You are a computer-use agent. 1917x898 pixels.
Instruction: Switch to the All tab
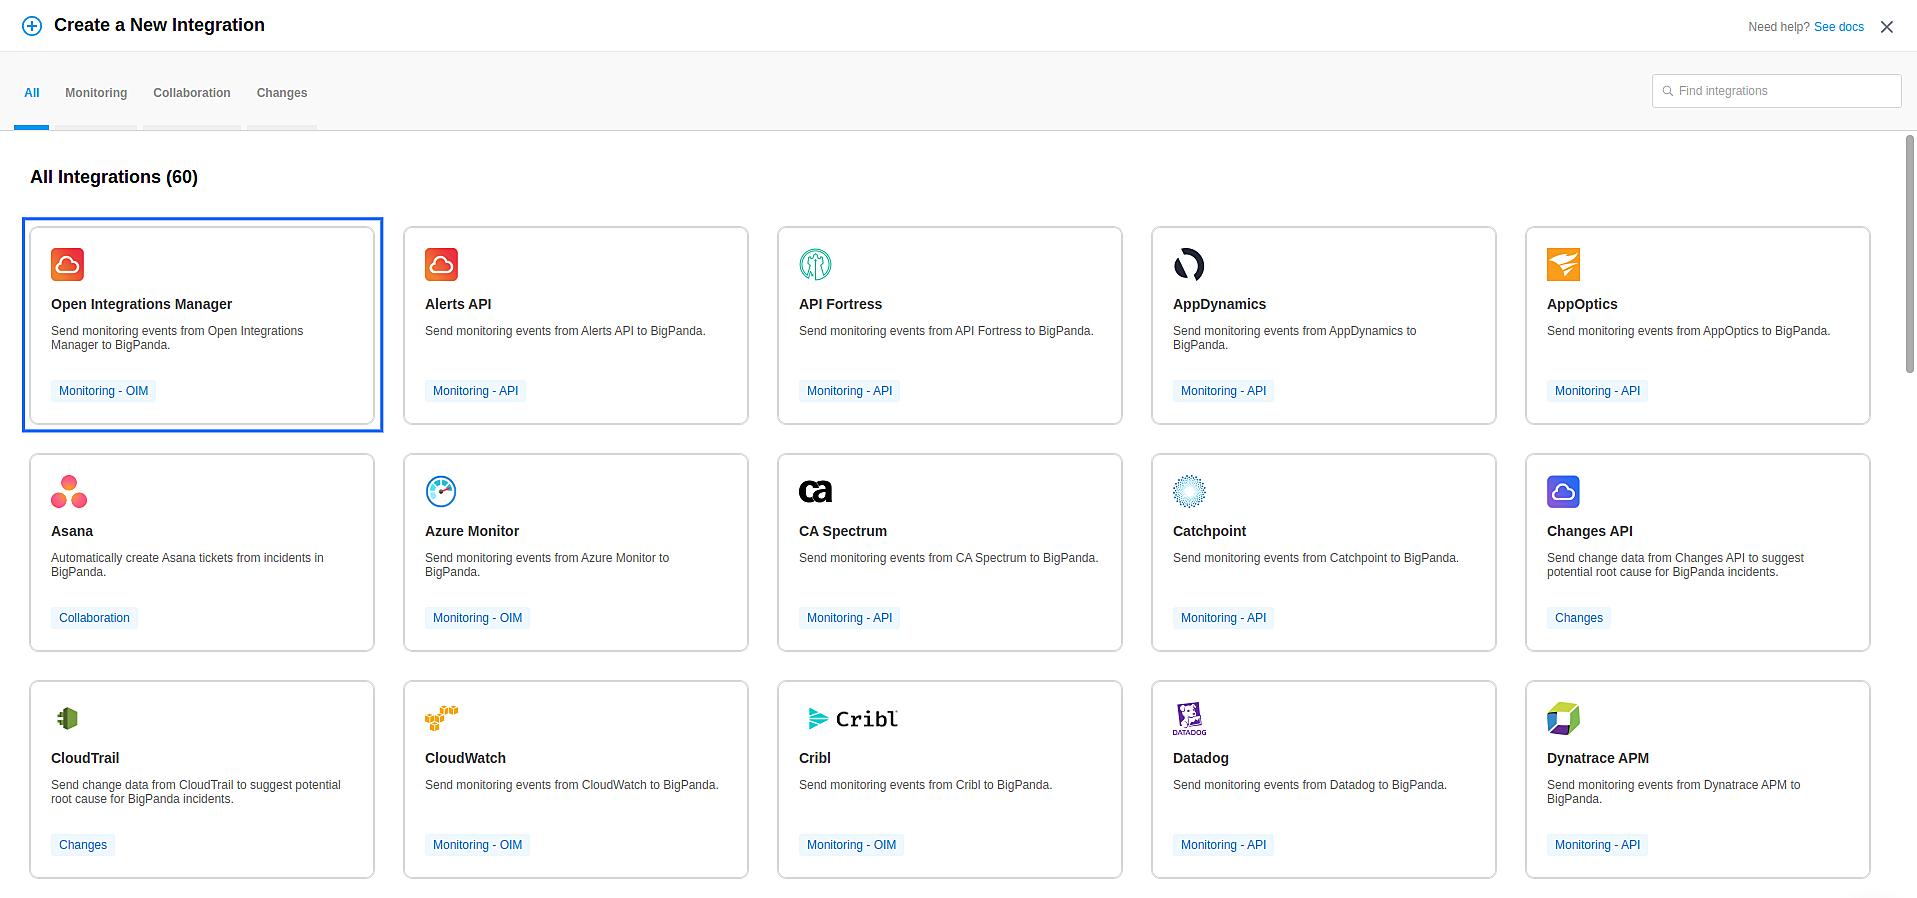32,93
